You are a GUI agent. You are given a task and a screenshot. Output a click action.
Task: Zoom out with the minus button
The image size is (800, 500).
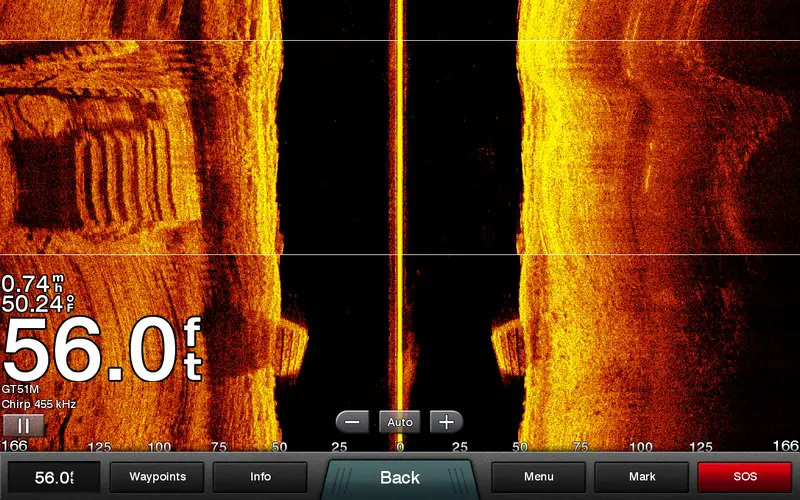tap(352, 422)
